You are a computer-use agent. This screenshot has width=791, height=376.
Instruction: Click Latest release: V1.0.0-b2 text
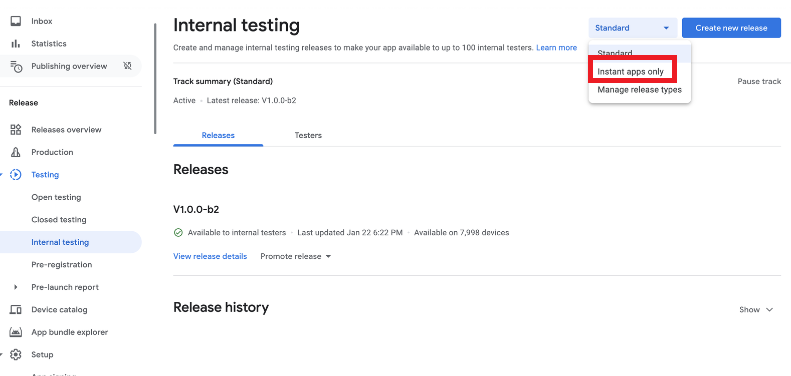pyautogui.click(x=251, y=100)
